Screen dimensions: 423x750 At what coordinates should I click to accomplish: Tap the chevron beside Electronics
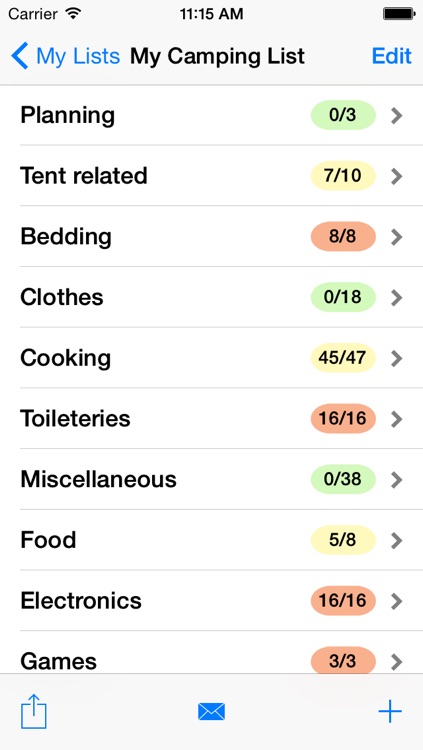tap(396, 601)
